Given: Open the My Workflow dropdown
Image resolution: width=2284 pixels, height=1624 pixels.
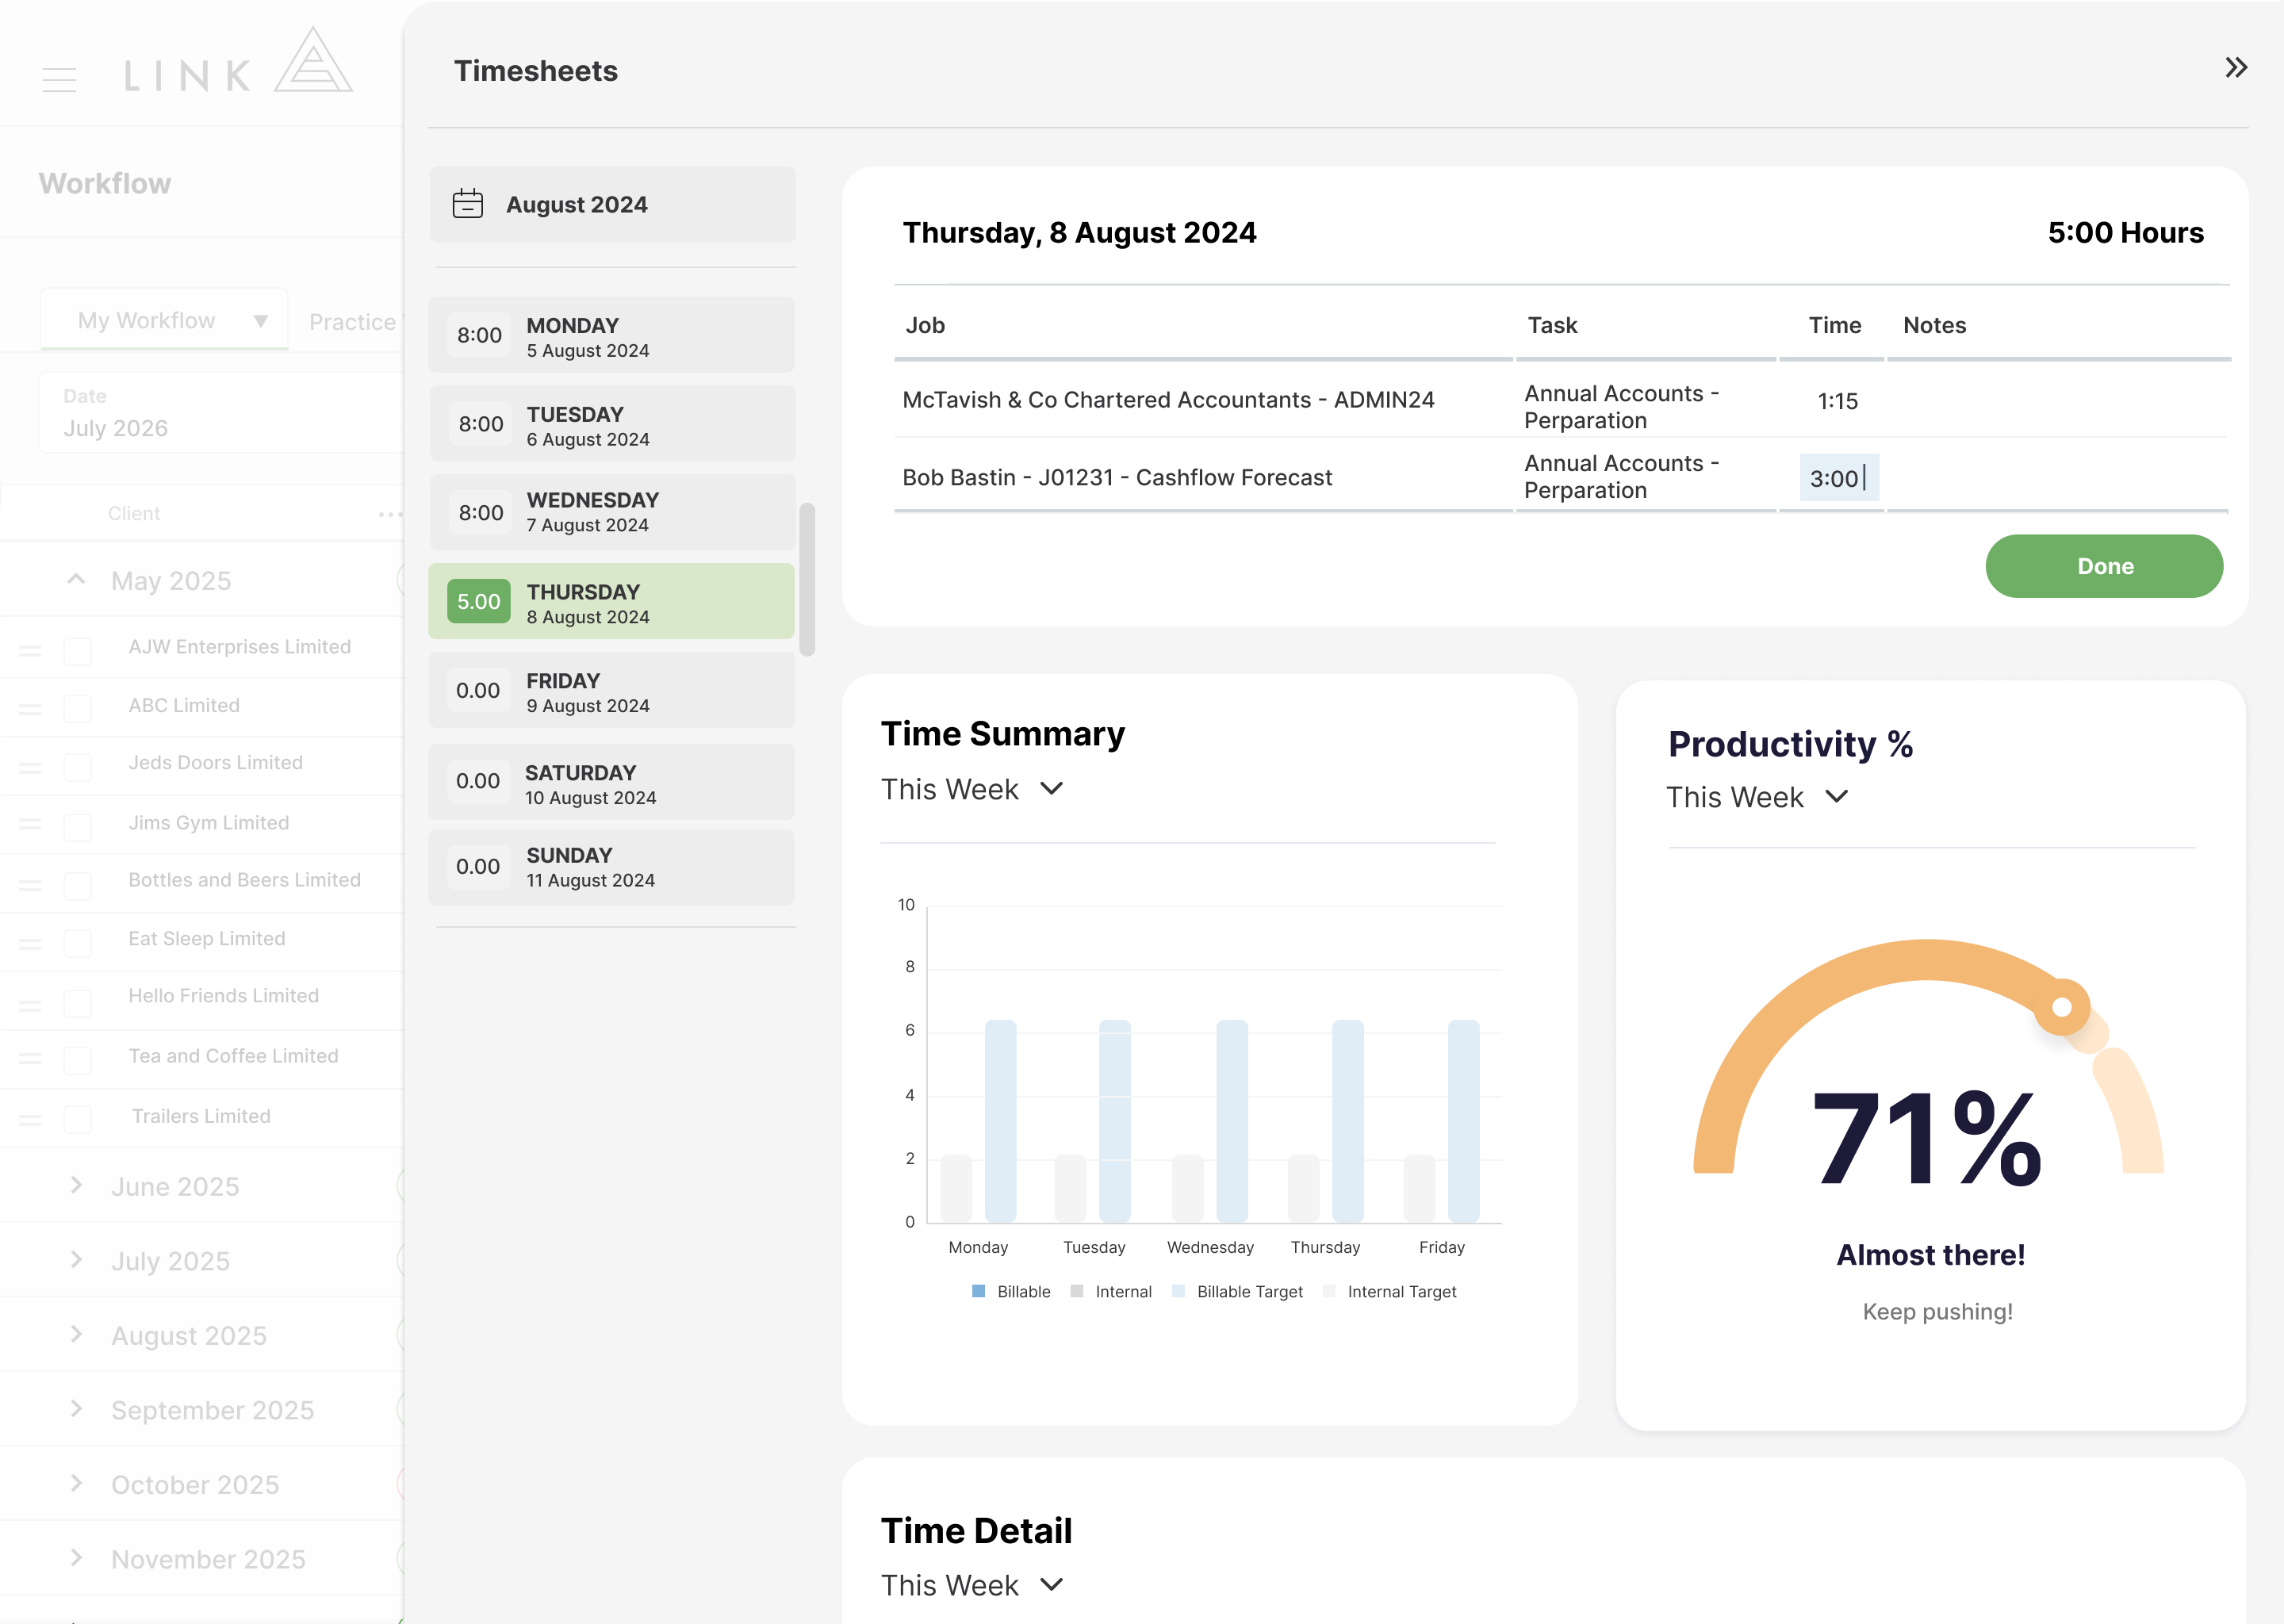Looking at the screenshot, I should click(164, 320).
